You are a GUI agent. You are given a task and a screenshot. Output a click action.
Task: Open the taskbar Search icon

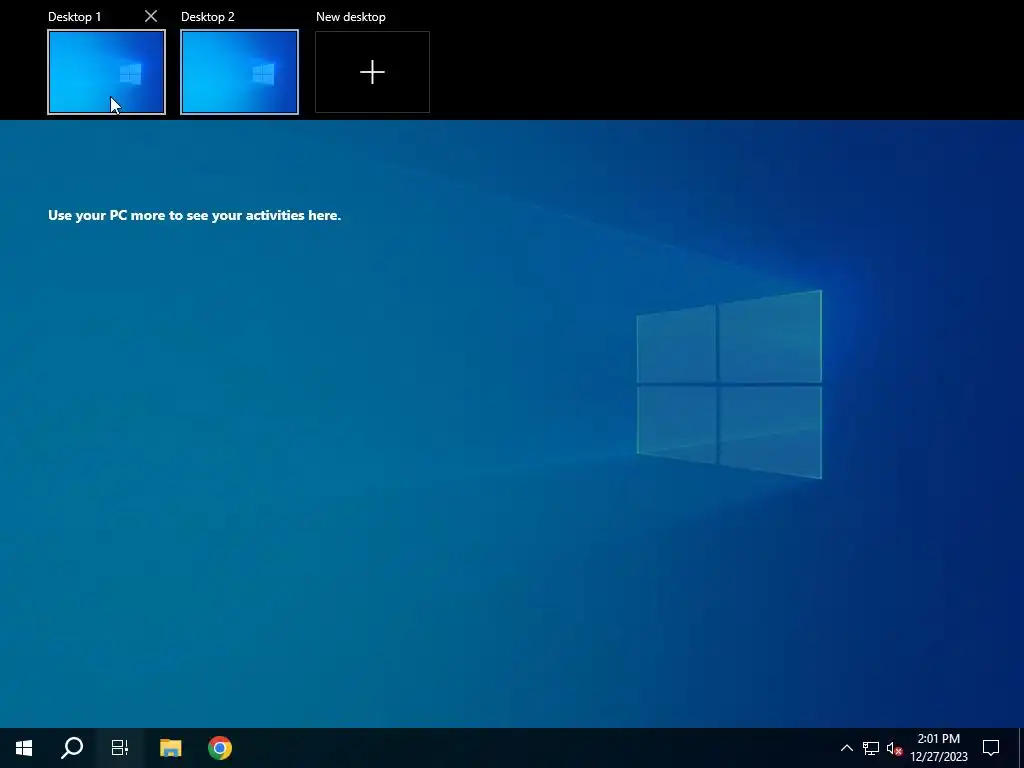(72, 748)
